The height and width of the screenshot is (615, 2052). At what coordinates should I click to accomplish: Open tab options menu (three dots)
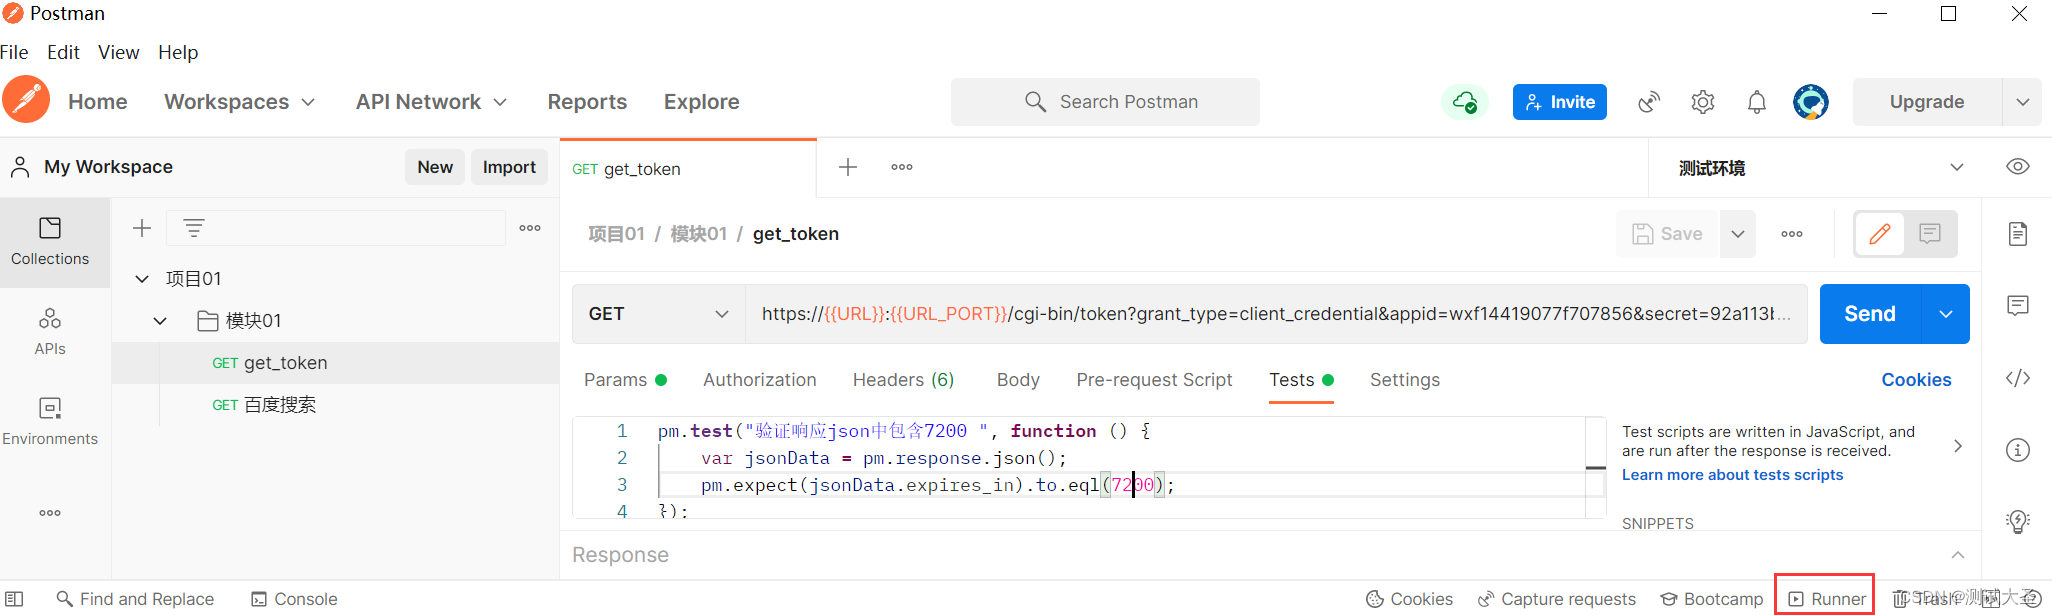(902, 167)
